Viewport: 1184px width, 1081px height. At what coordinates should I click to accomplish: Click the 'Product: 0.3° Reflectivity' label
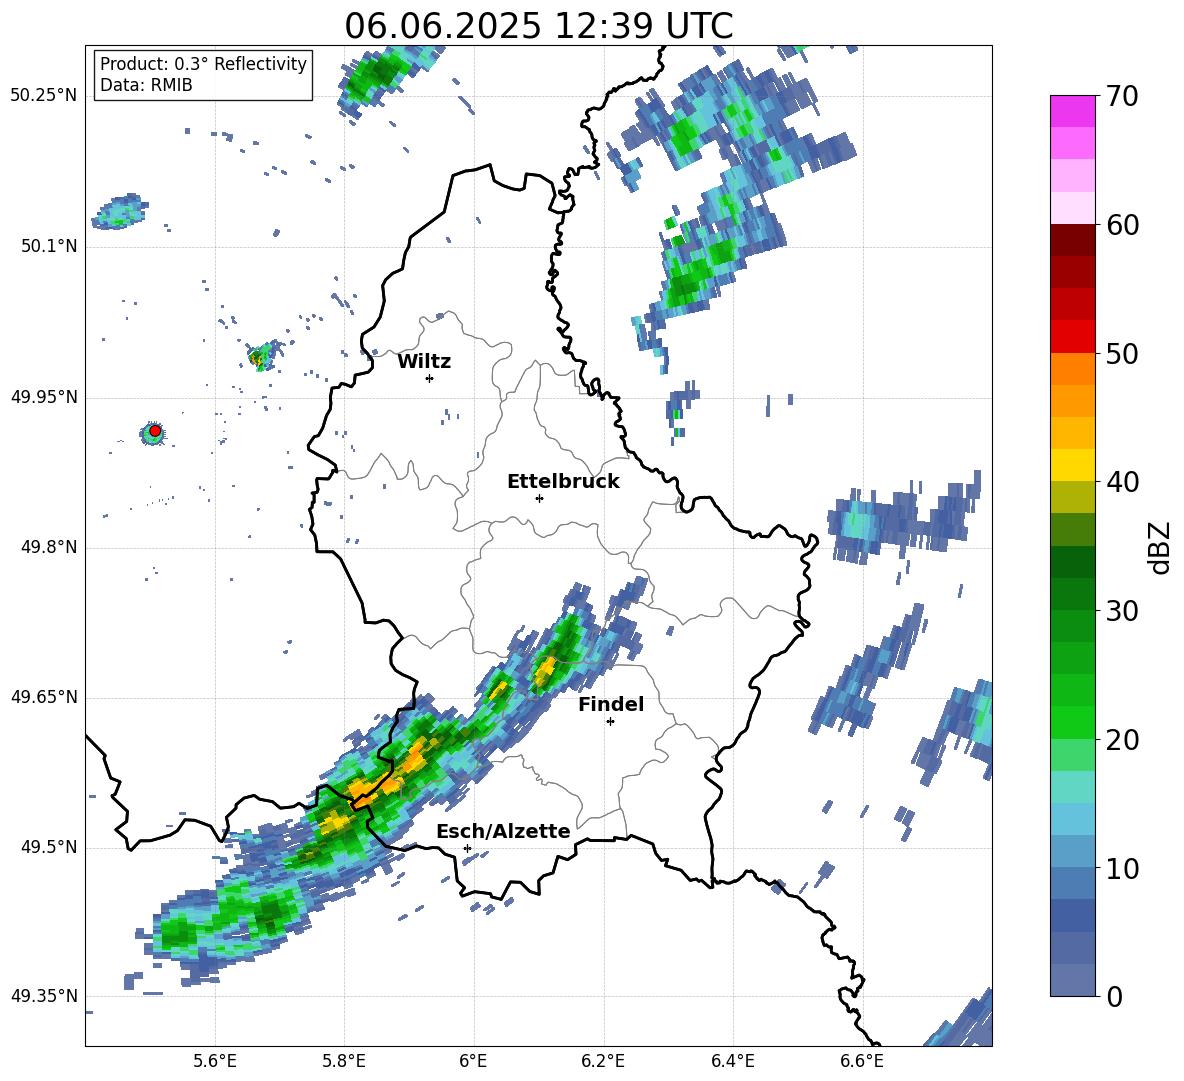(x=203, y=64)
